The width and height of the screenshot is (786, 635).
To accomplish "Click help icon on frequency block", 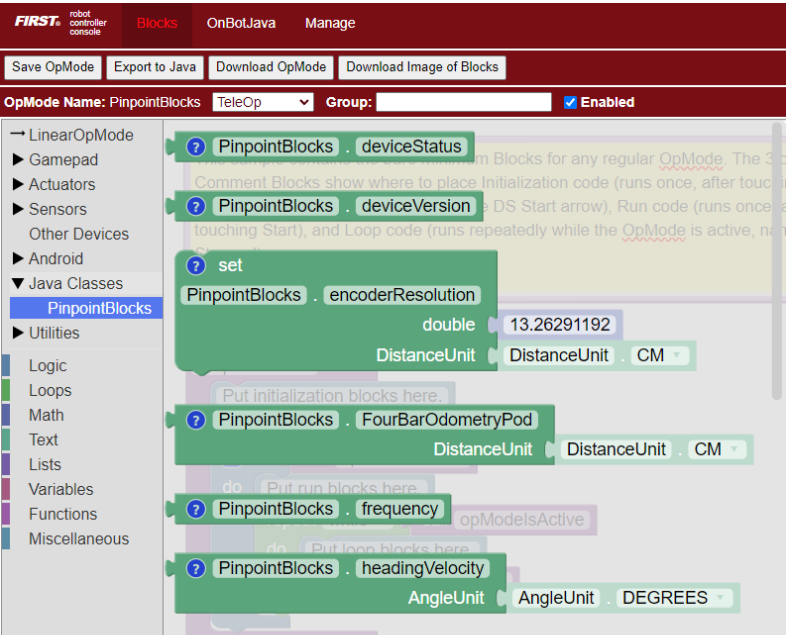I will [197, 509].
